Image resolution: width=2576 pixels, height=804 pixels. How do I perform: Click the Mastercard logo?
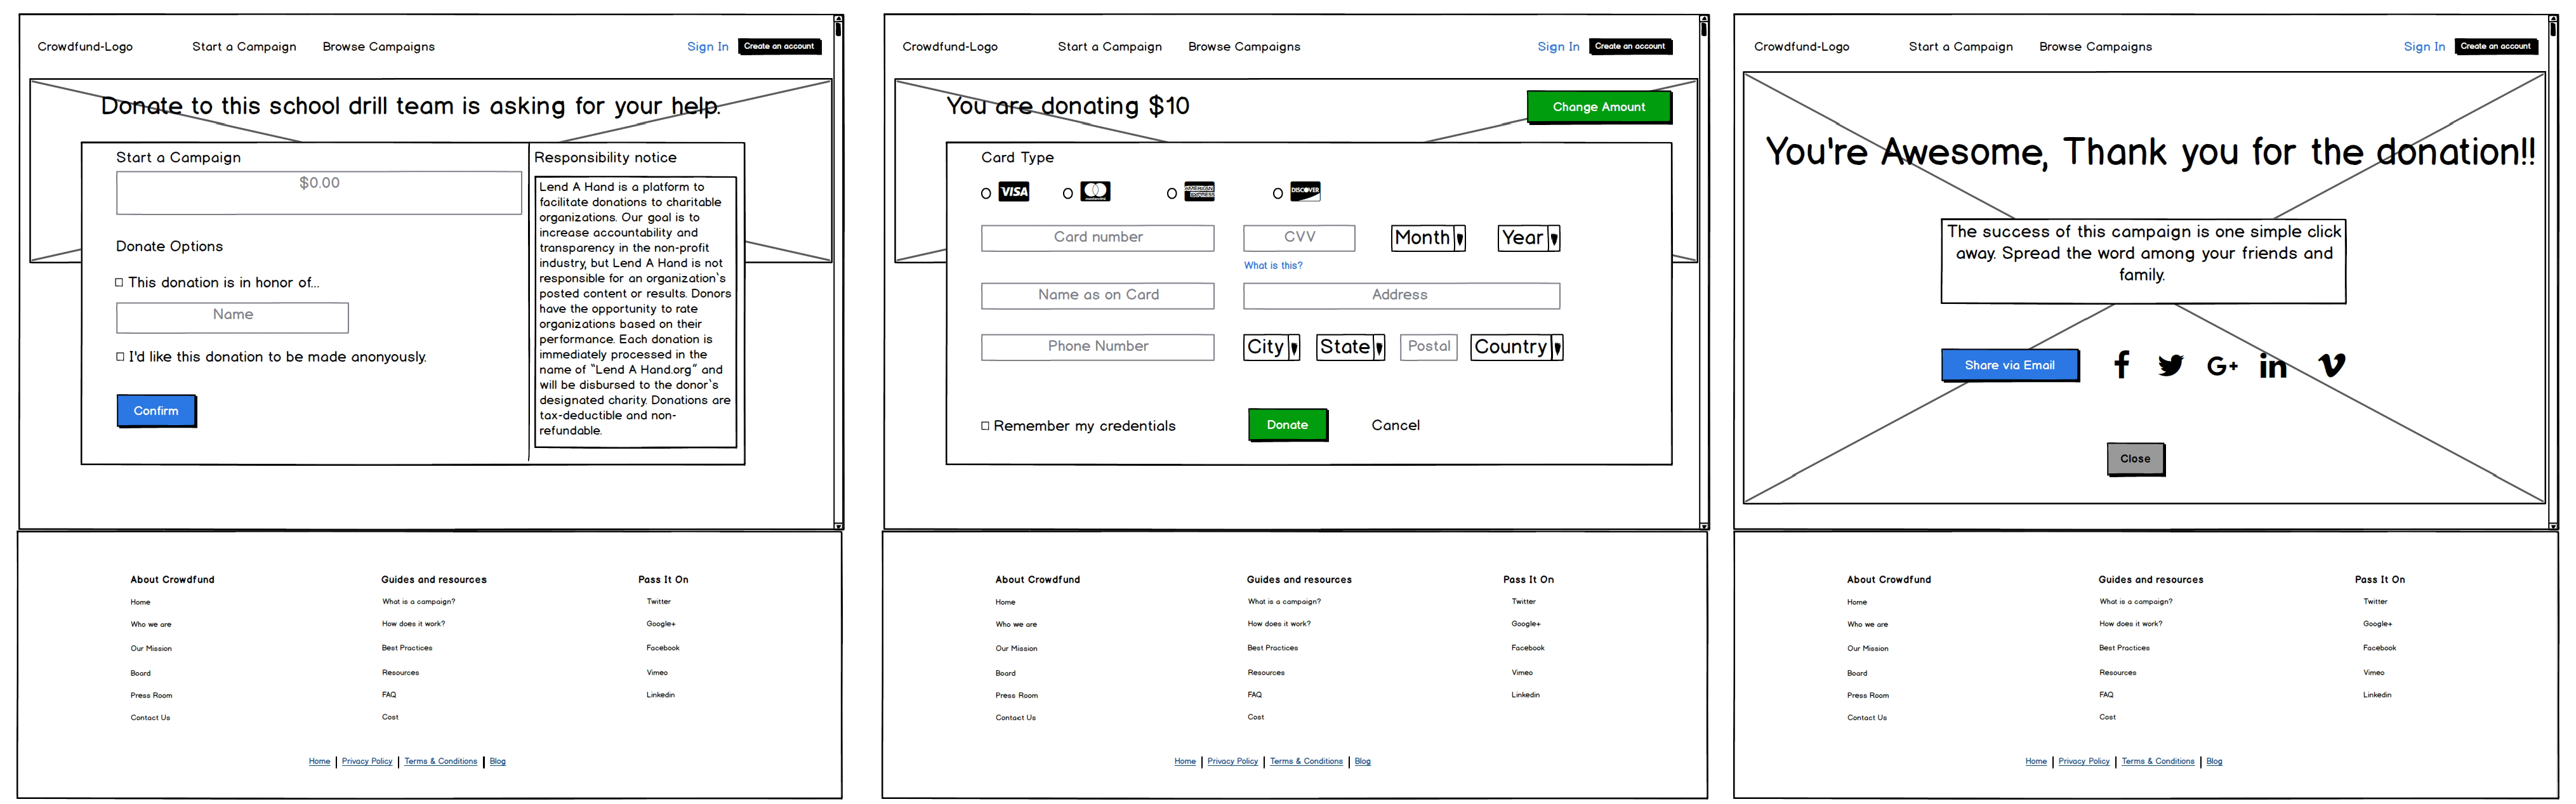[x=1095, y=191]
